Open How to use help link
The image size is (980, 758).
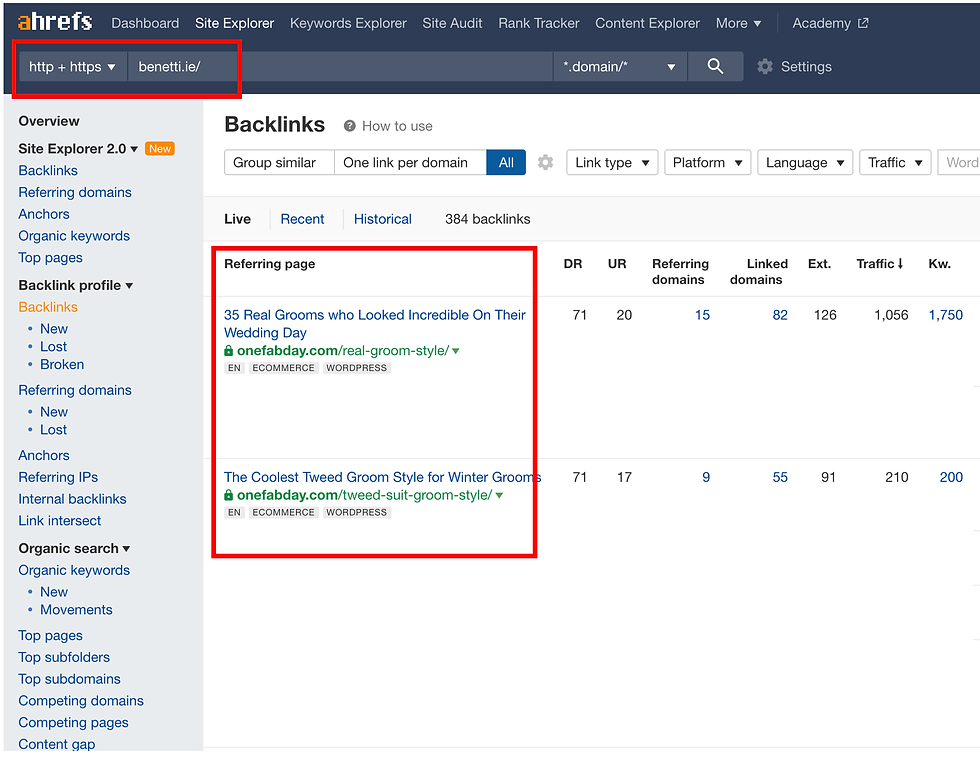tap(397, 126)
